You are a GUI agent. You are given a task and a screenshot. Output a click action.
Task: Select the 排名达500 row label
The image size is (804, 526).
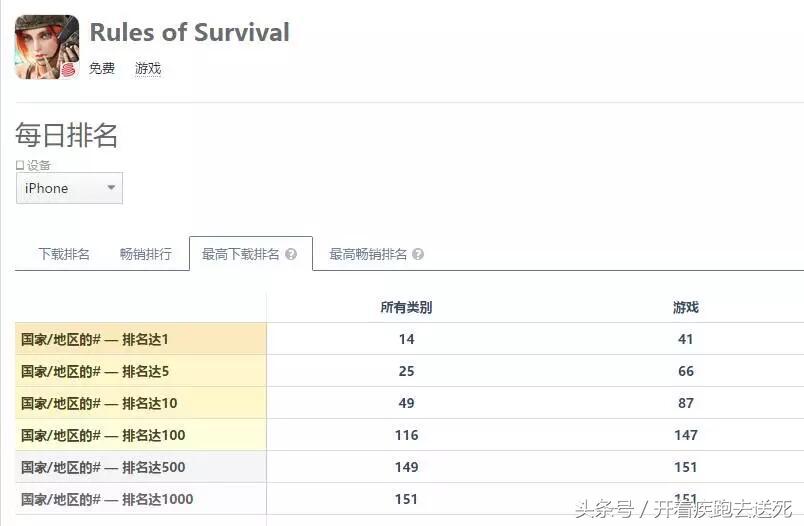103,467
